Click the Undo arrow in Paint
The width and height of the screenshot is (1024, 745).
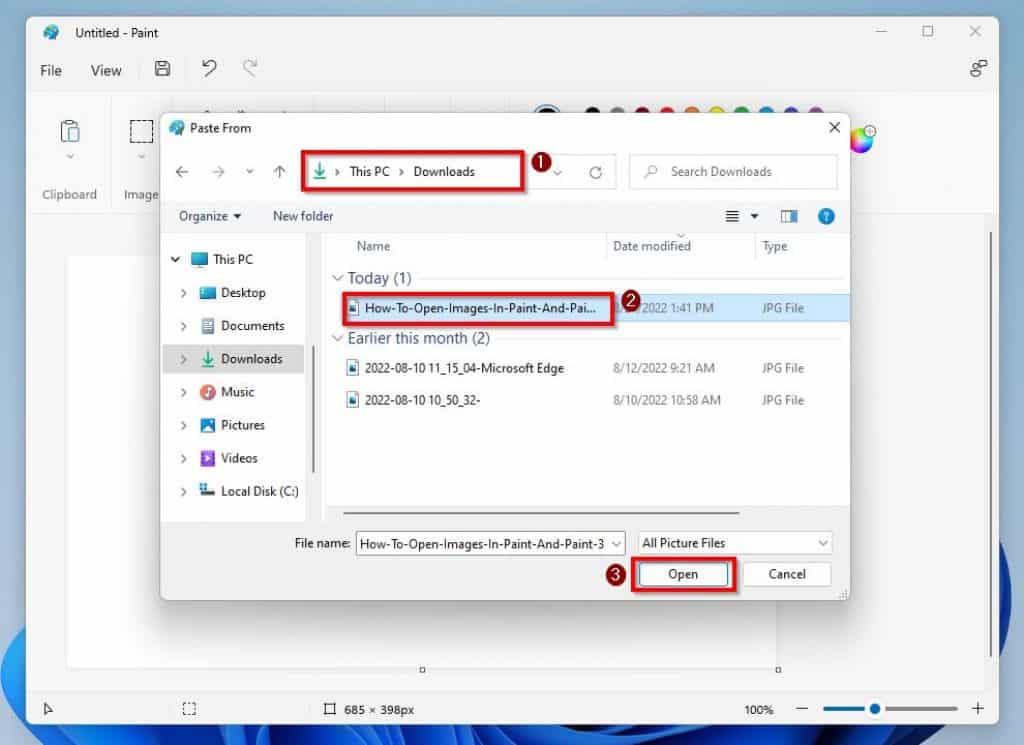[x=209, y=69]
